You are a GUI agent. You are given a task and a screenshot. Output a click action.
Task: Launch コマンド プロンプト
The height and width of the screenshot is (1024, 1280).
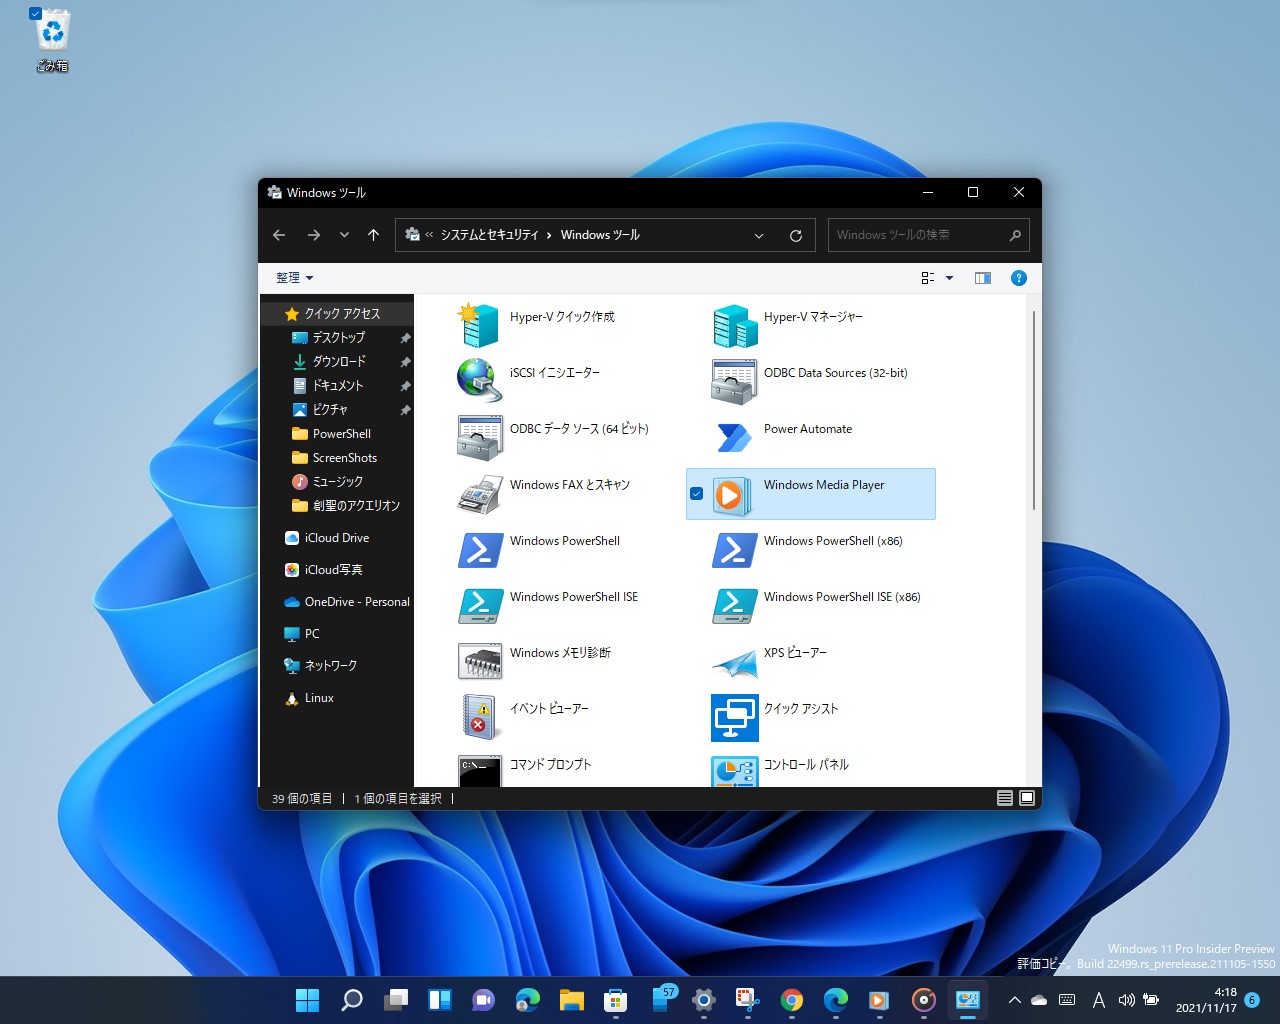[x=550, y=764]
